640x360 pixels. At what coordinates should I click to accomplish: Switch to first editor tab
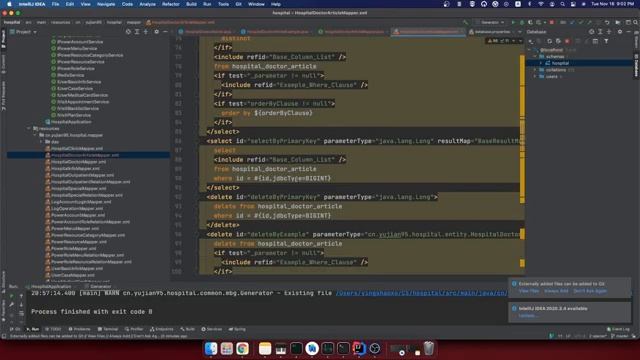(x=207, y=31)
